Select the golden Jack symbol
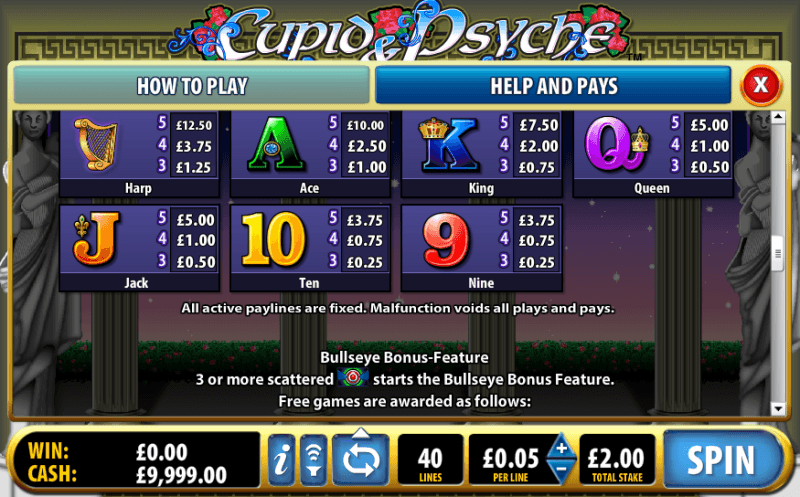 [x=96, y=238]
